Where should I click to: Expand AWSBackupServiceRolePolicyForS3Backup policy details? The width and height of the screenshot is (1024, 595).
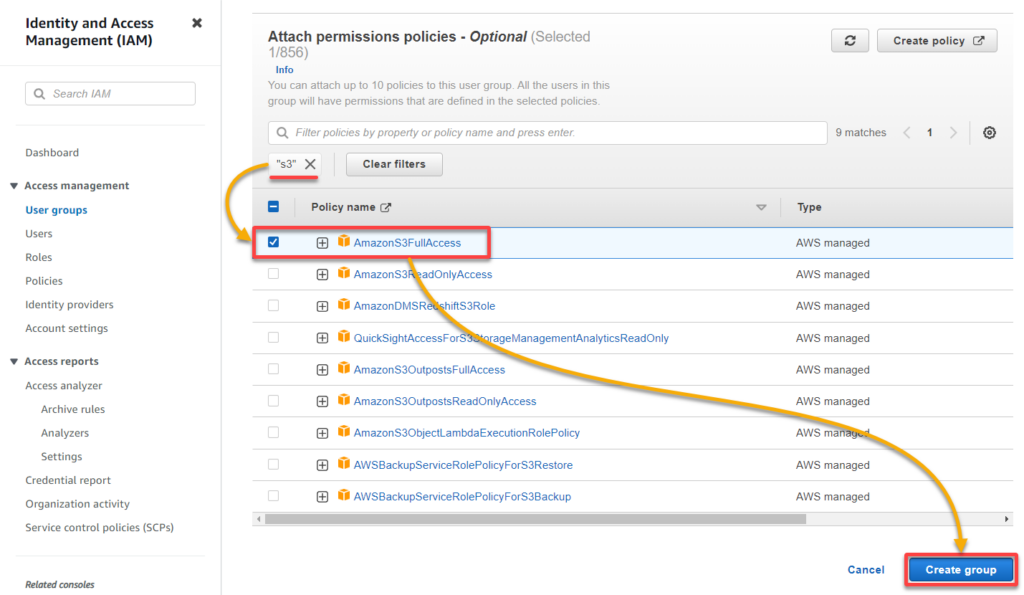[322, 497]
